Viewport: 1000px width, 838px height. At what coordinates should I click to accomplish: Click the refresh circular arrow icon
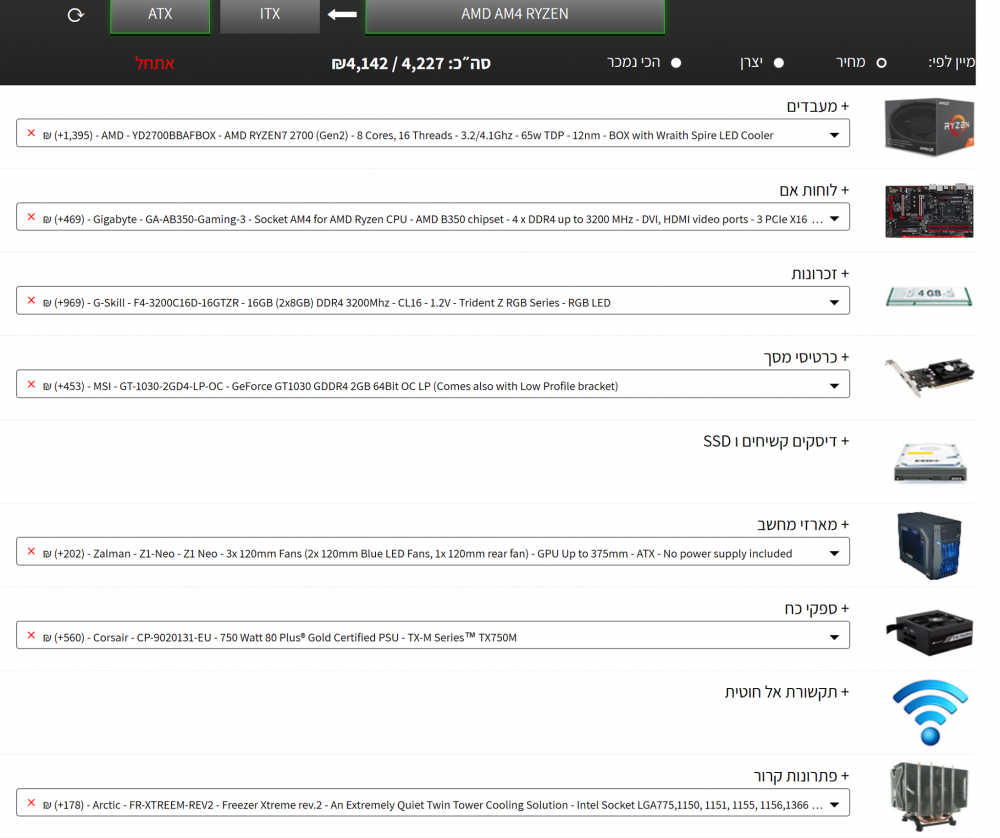tap(76, 15)
